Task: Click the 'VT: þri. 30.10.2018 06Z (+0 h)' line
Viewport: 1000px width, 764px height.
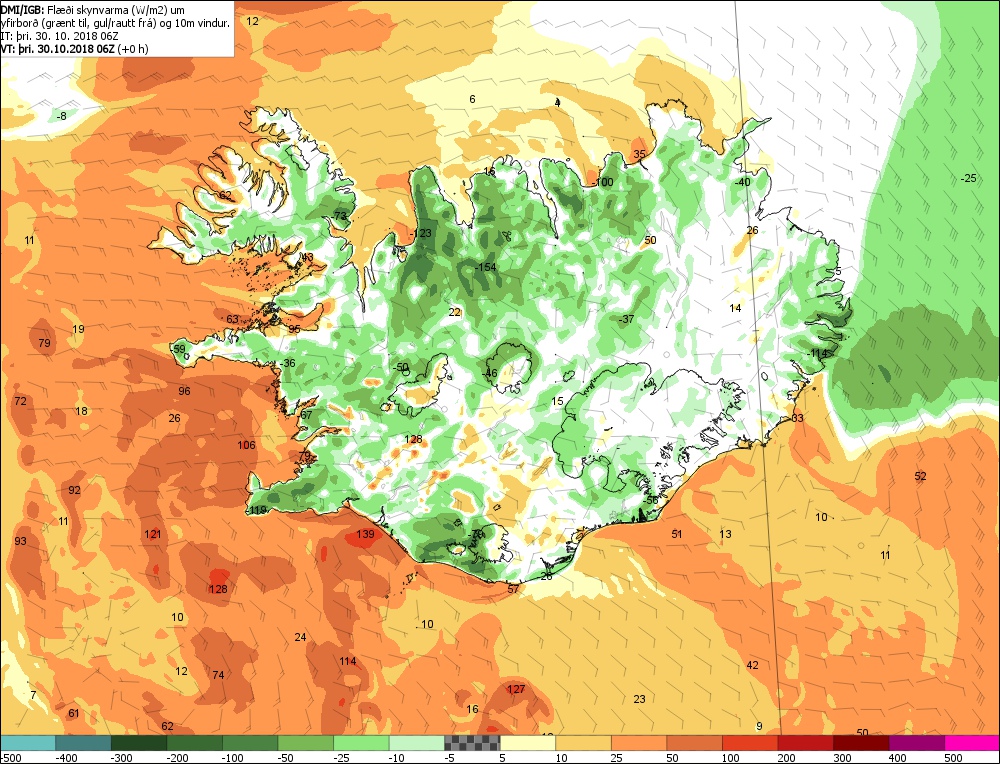Action: [74, 48]
